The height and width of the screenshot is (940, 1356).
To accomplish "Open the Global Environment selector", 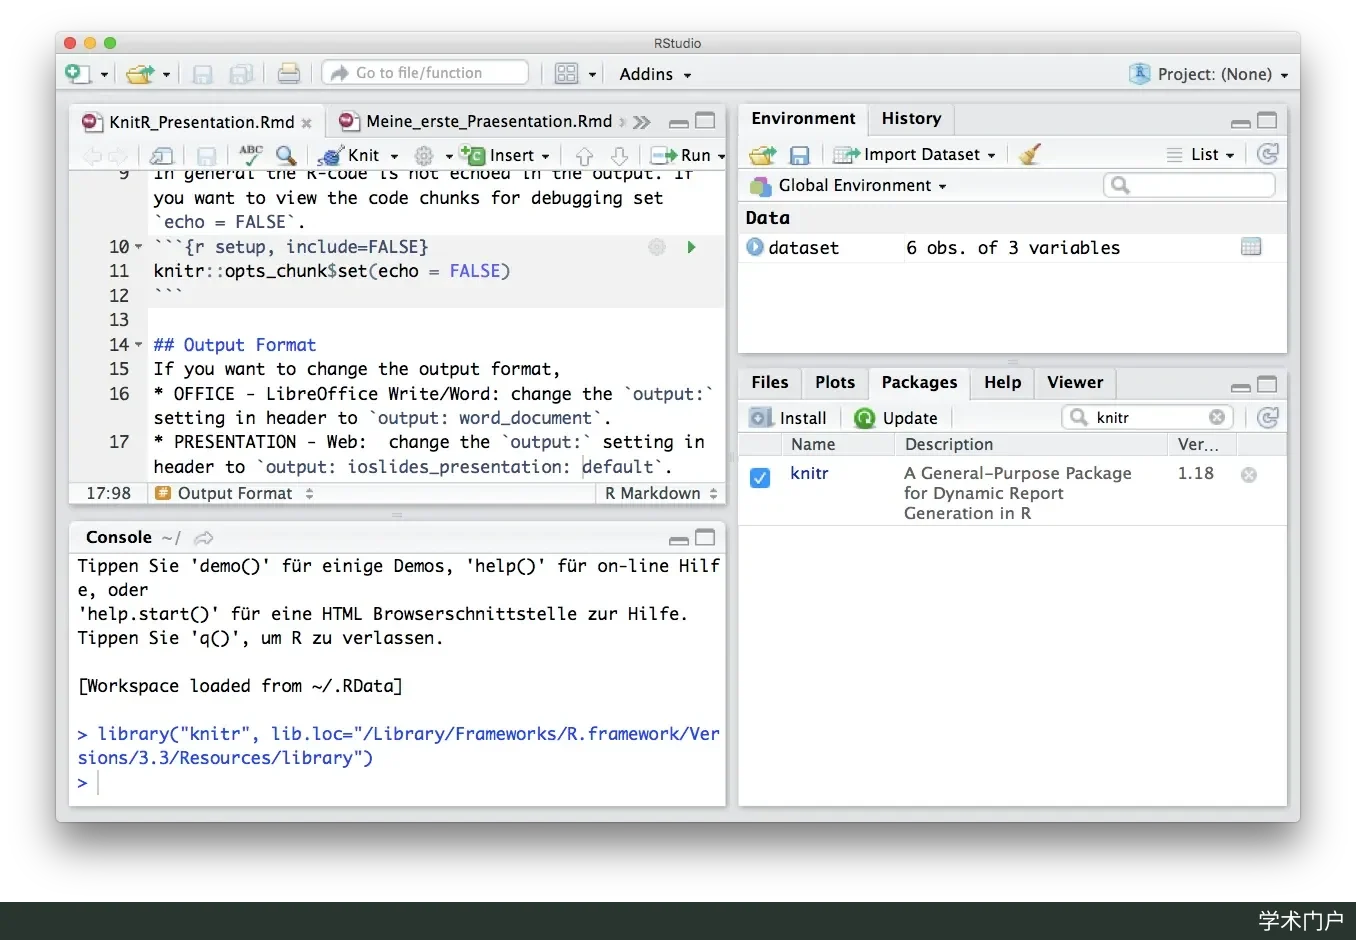I will (x=848, y=186).
